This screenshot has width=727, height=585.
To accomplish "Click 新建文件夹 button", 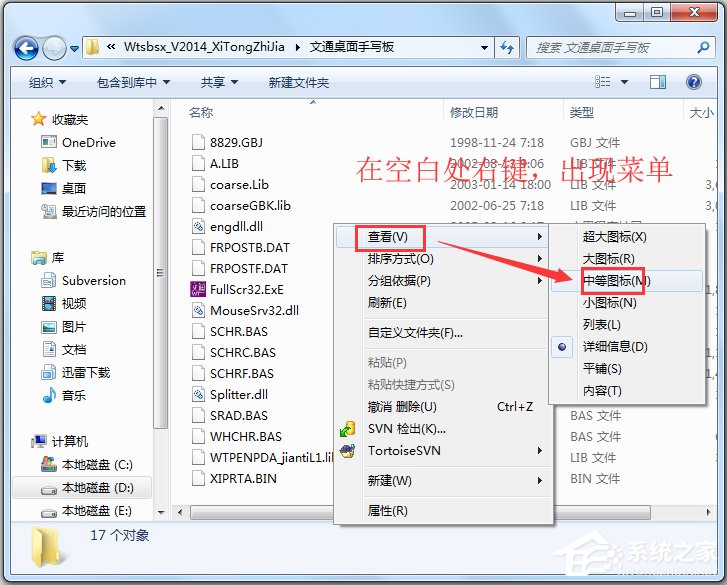I will coord(299,83).
